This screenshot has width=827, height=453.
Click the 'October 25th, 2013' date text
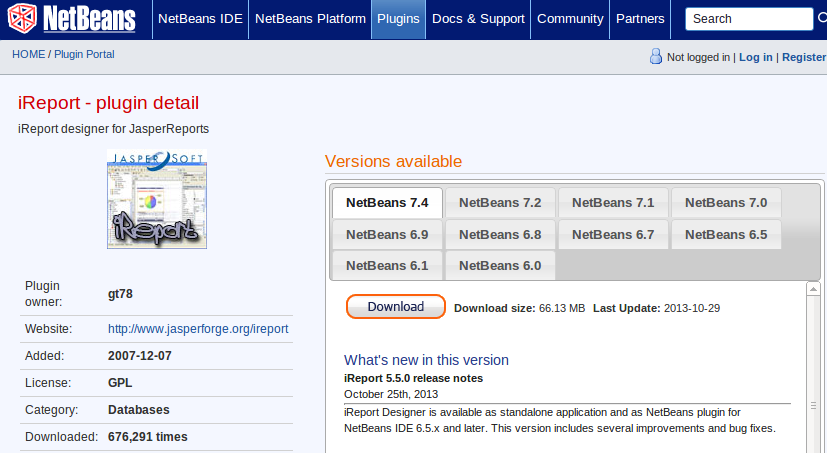click(x=391, y=394)
